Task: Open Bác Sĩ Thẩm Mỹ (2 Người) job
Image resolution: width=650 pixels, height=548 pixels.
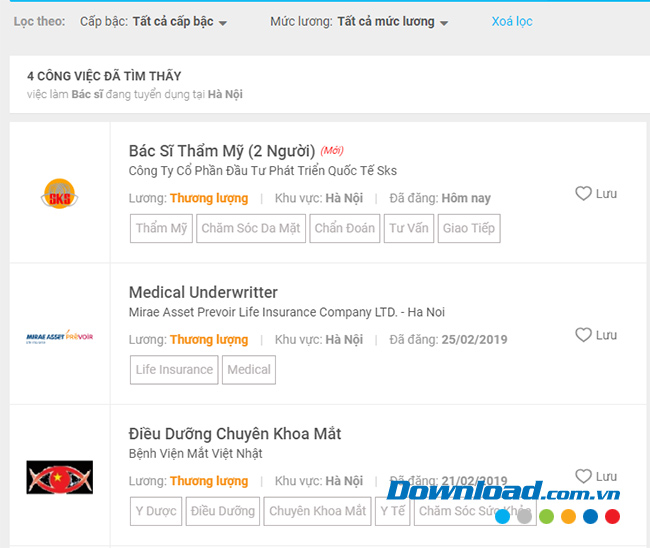Action: click(222, 151)
